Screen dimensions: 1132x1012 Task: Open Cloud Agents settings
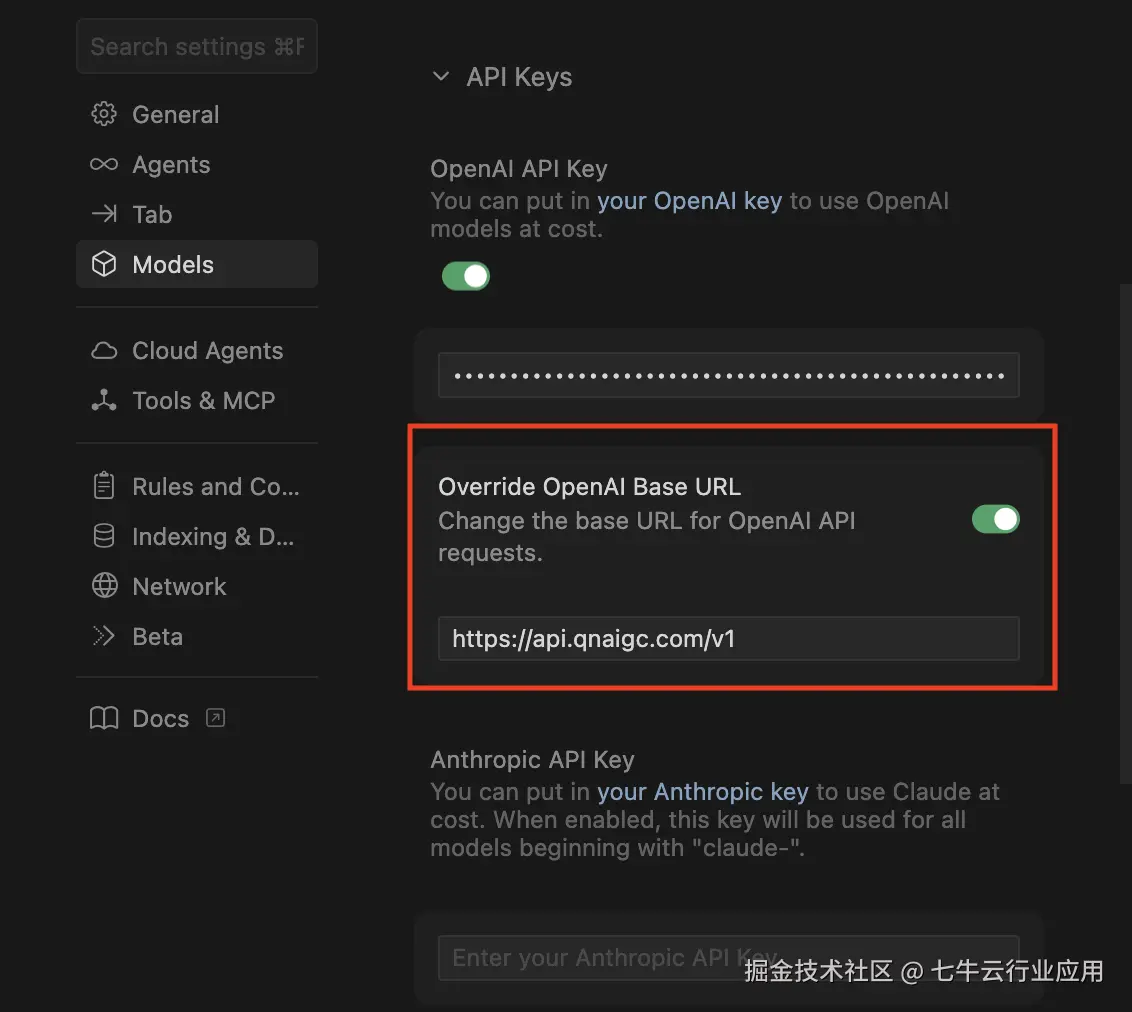(x=196, y=351)
